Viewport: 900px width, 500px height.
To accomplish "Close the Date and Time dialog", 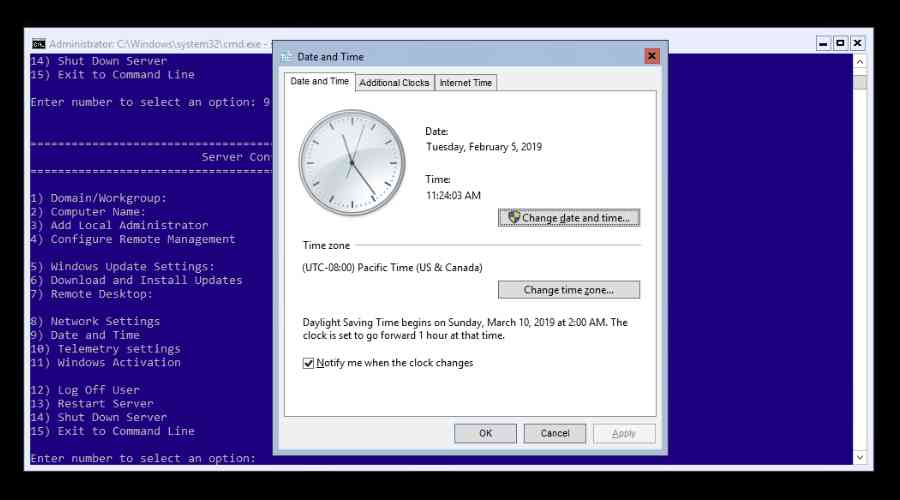I will pos(651,56).
